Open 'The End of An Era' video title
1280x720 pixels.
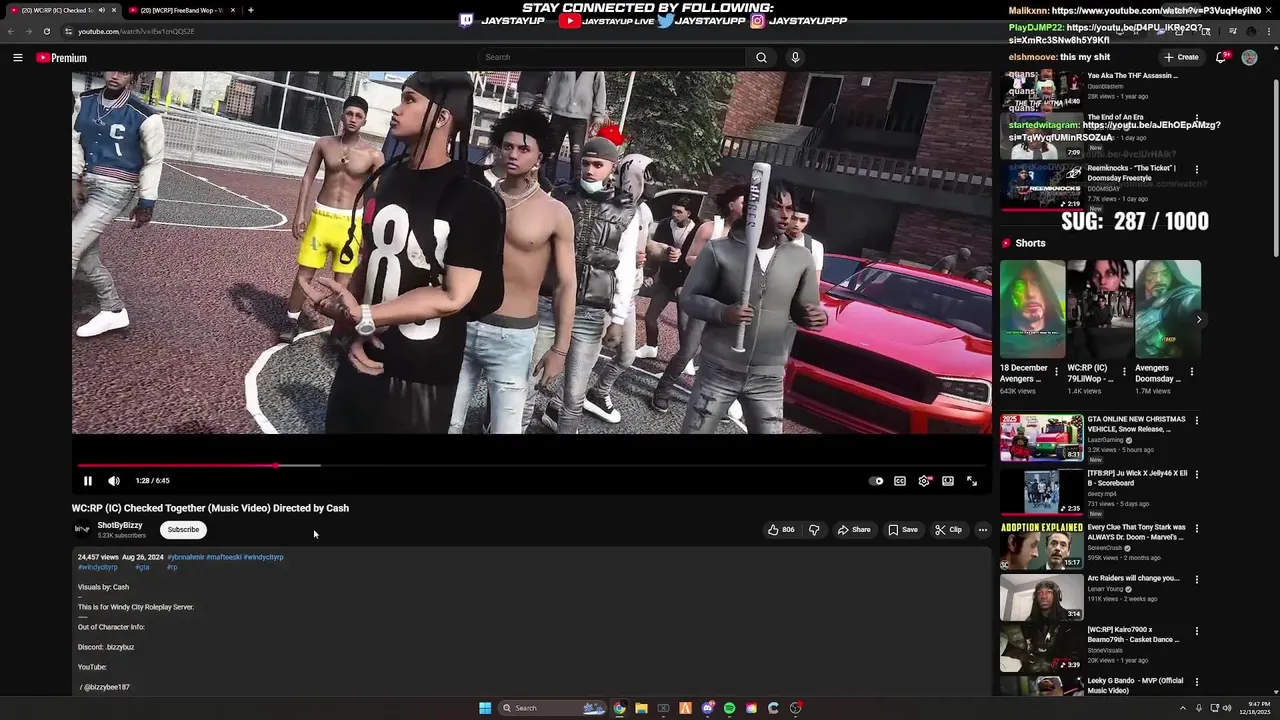(x=1115, y=117)
